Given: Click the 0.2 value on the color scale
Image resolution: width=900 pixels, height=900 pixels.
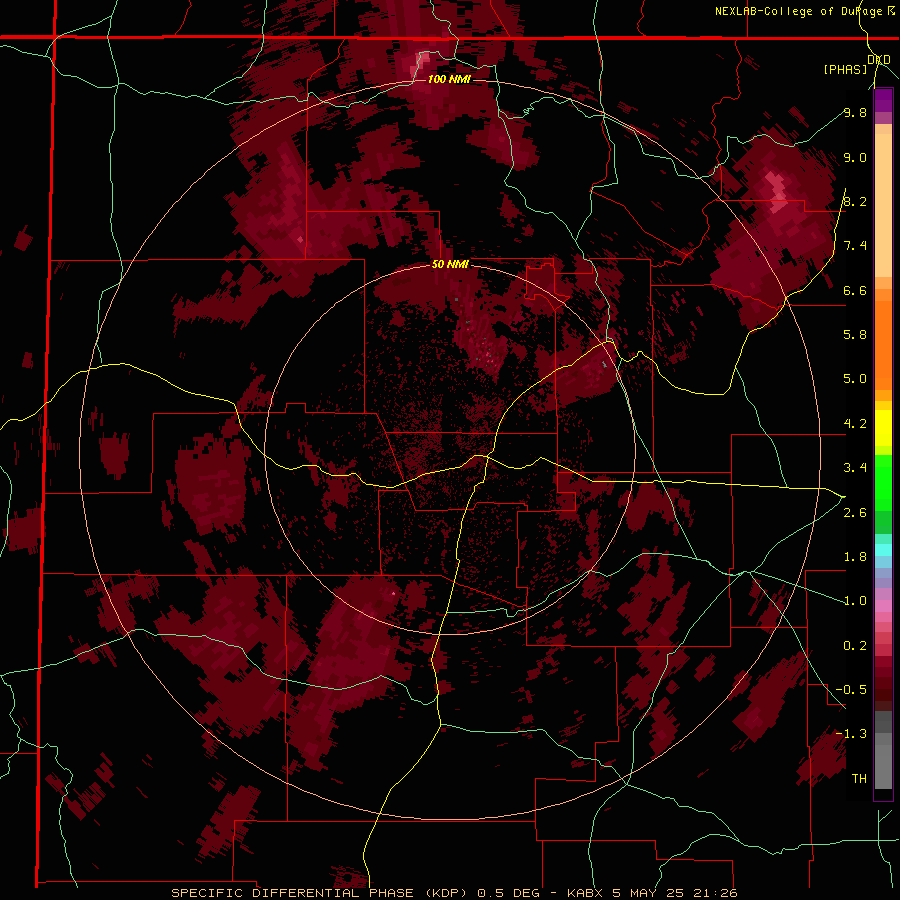Looking at the screenshot, I should [x=855, y=646].
